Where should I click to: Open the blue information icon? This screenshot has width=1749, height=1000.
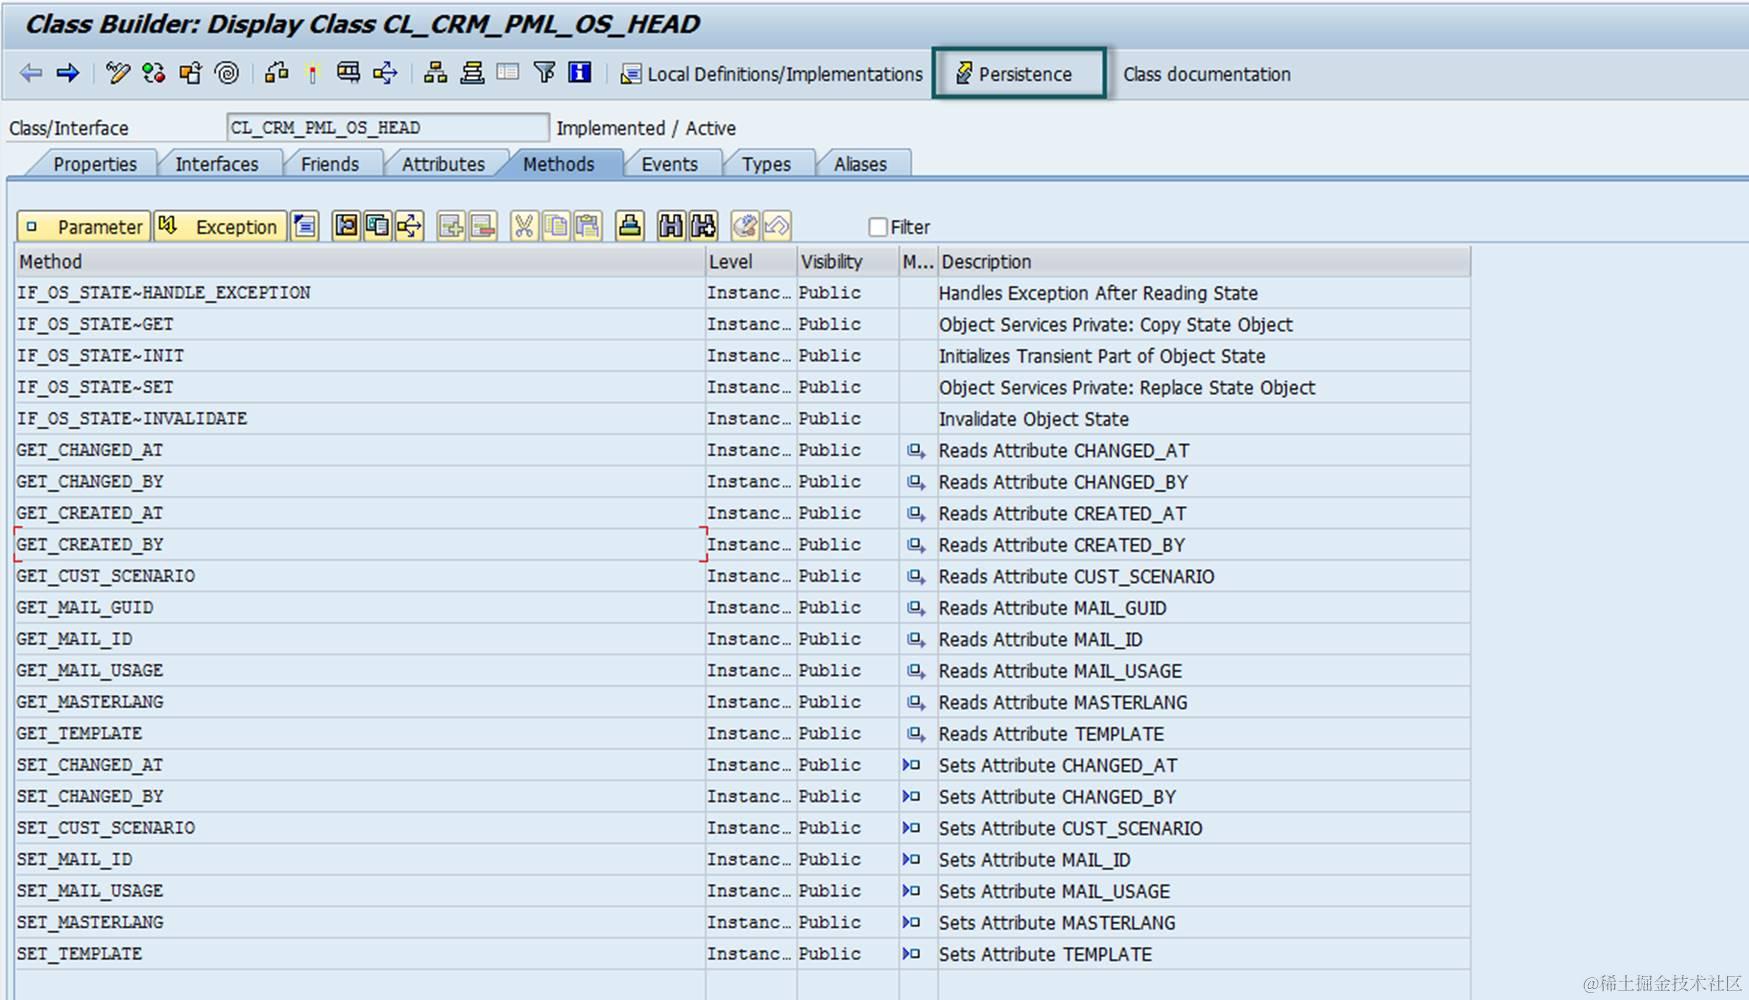(x=580, y=73)
